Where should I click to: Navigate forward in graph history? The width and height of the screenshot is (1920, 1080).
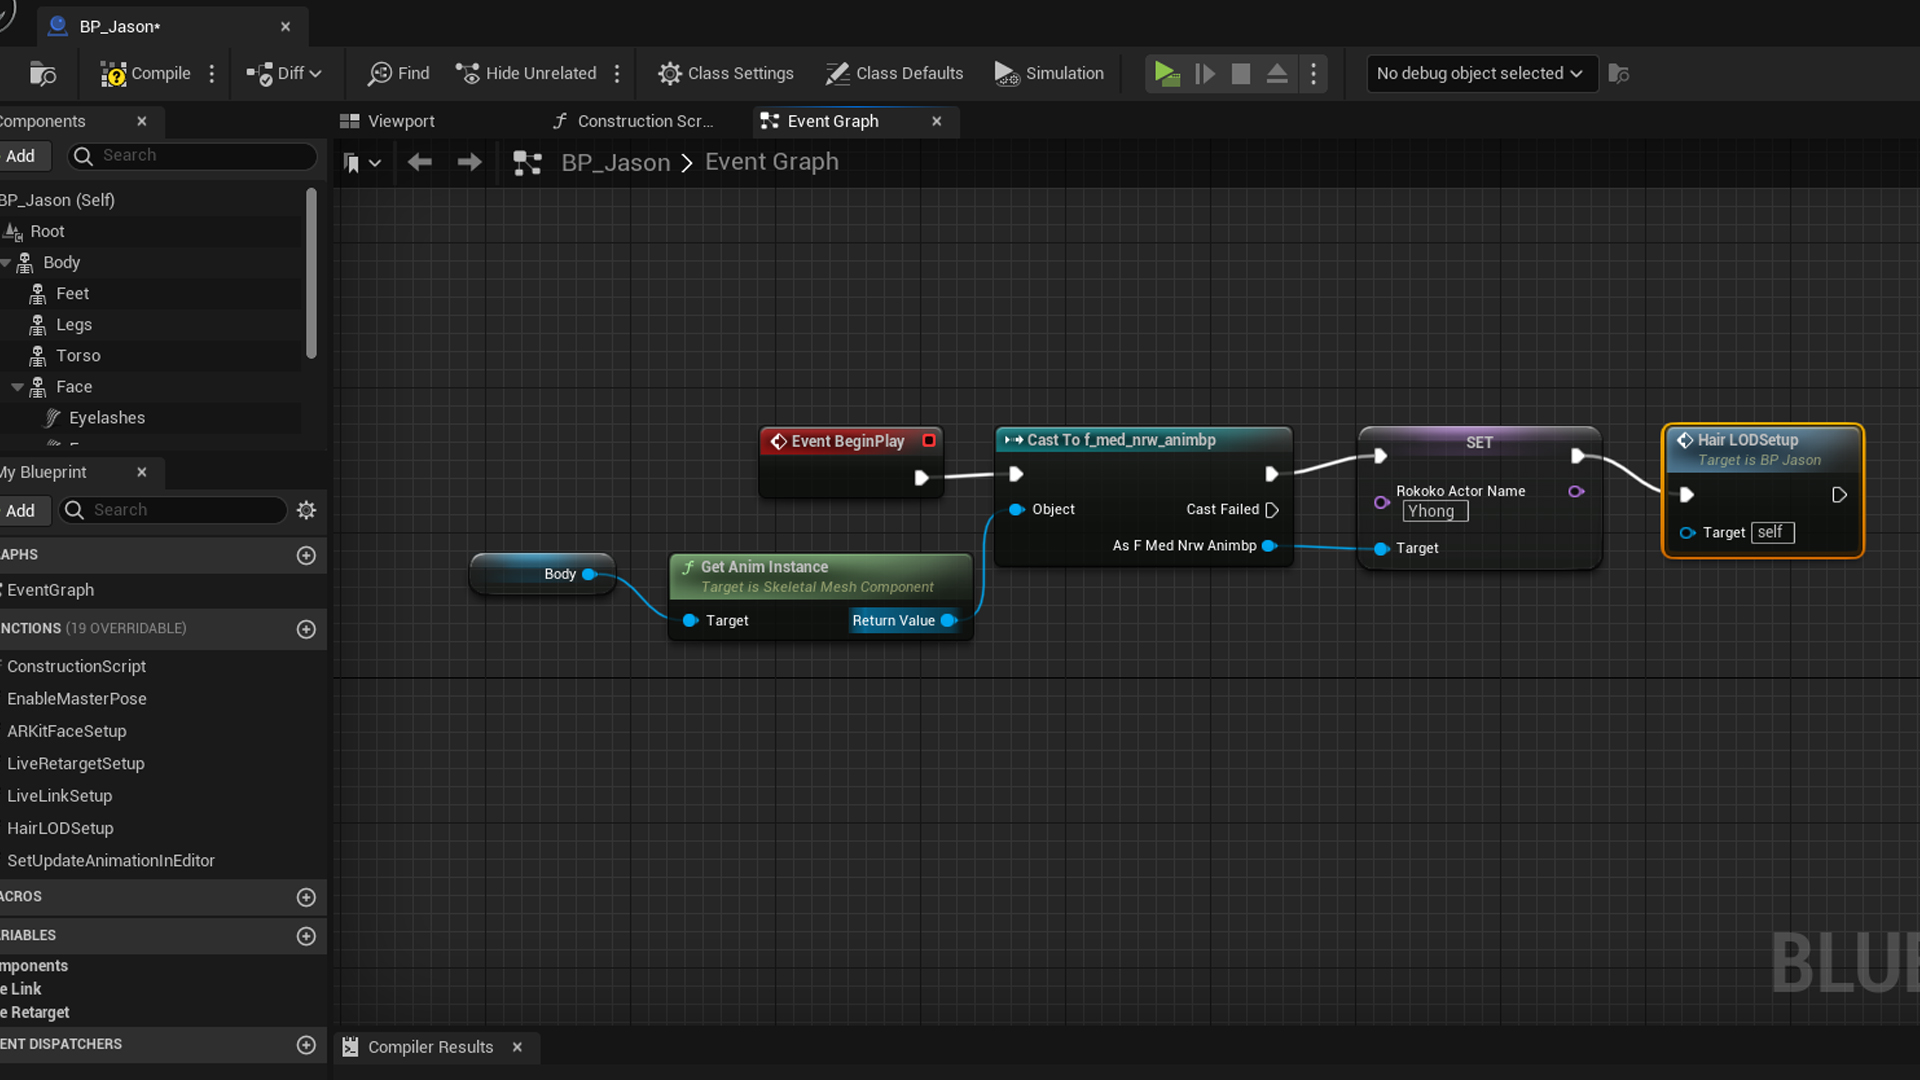click(x=469, y=162)
